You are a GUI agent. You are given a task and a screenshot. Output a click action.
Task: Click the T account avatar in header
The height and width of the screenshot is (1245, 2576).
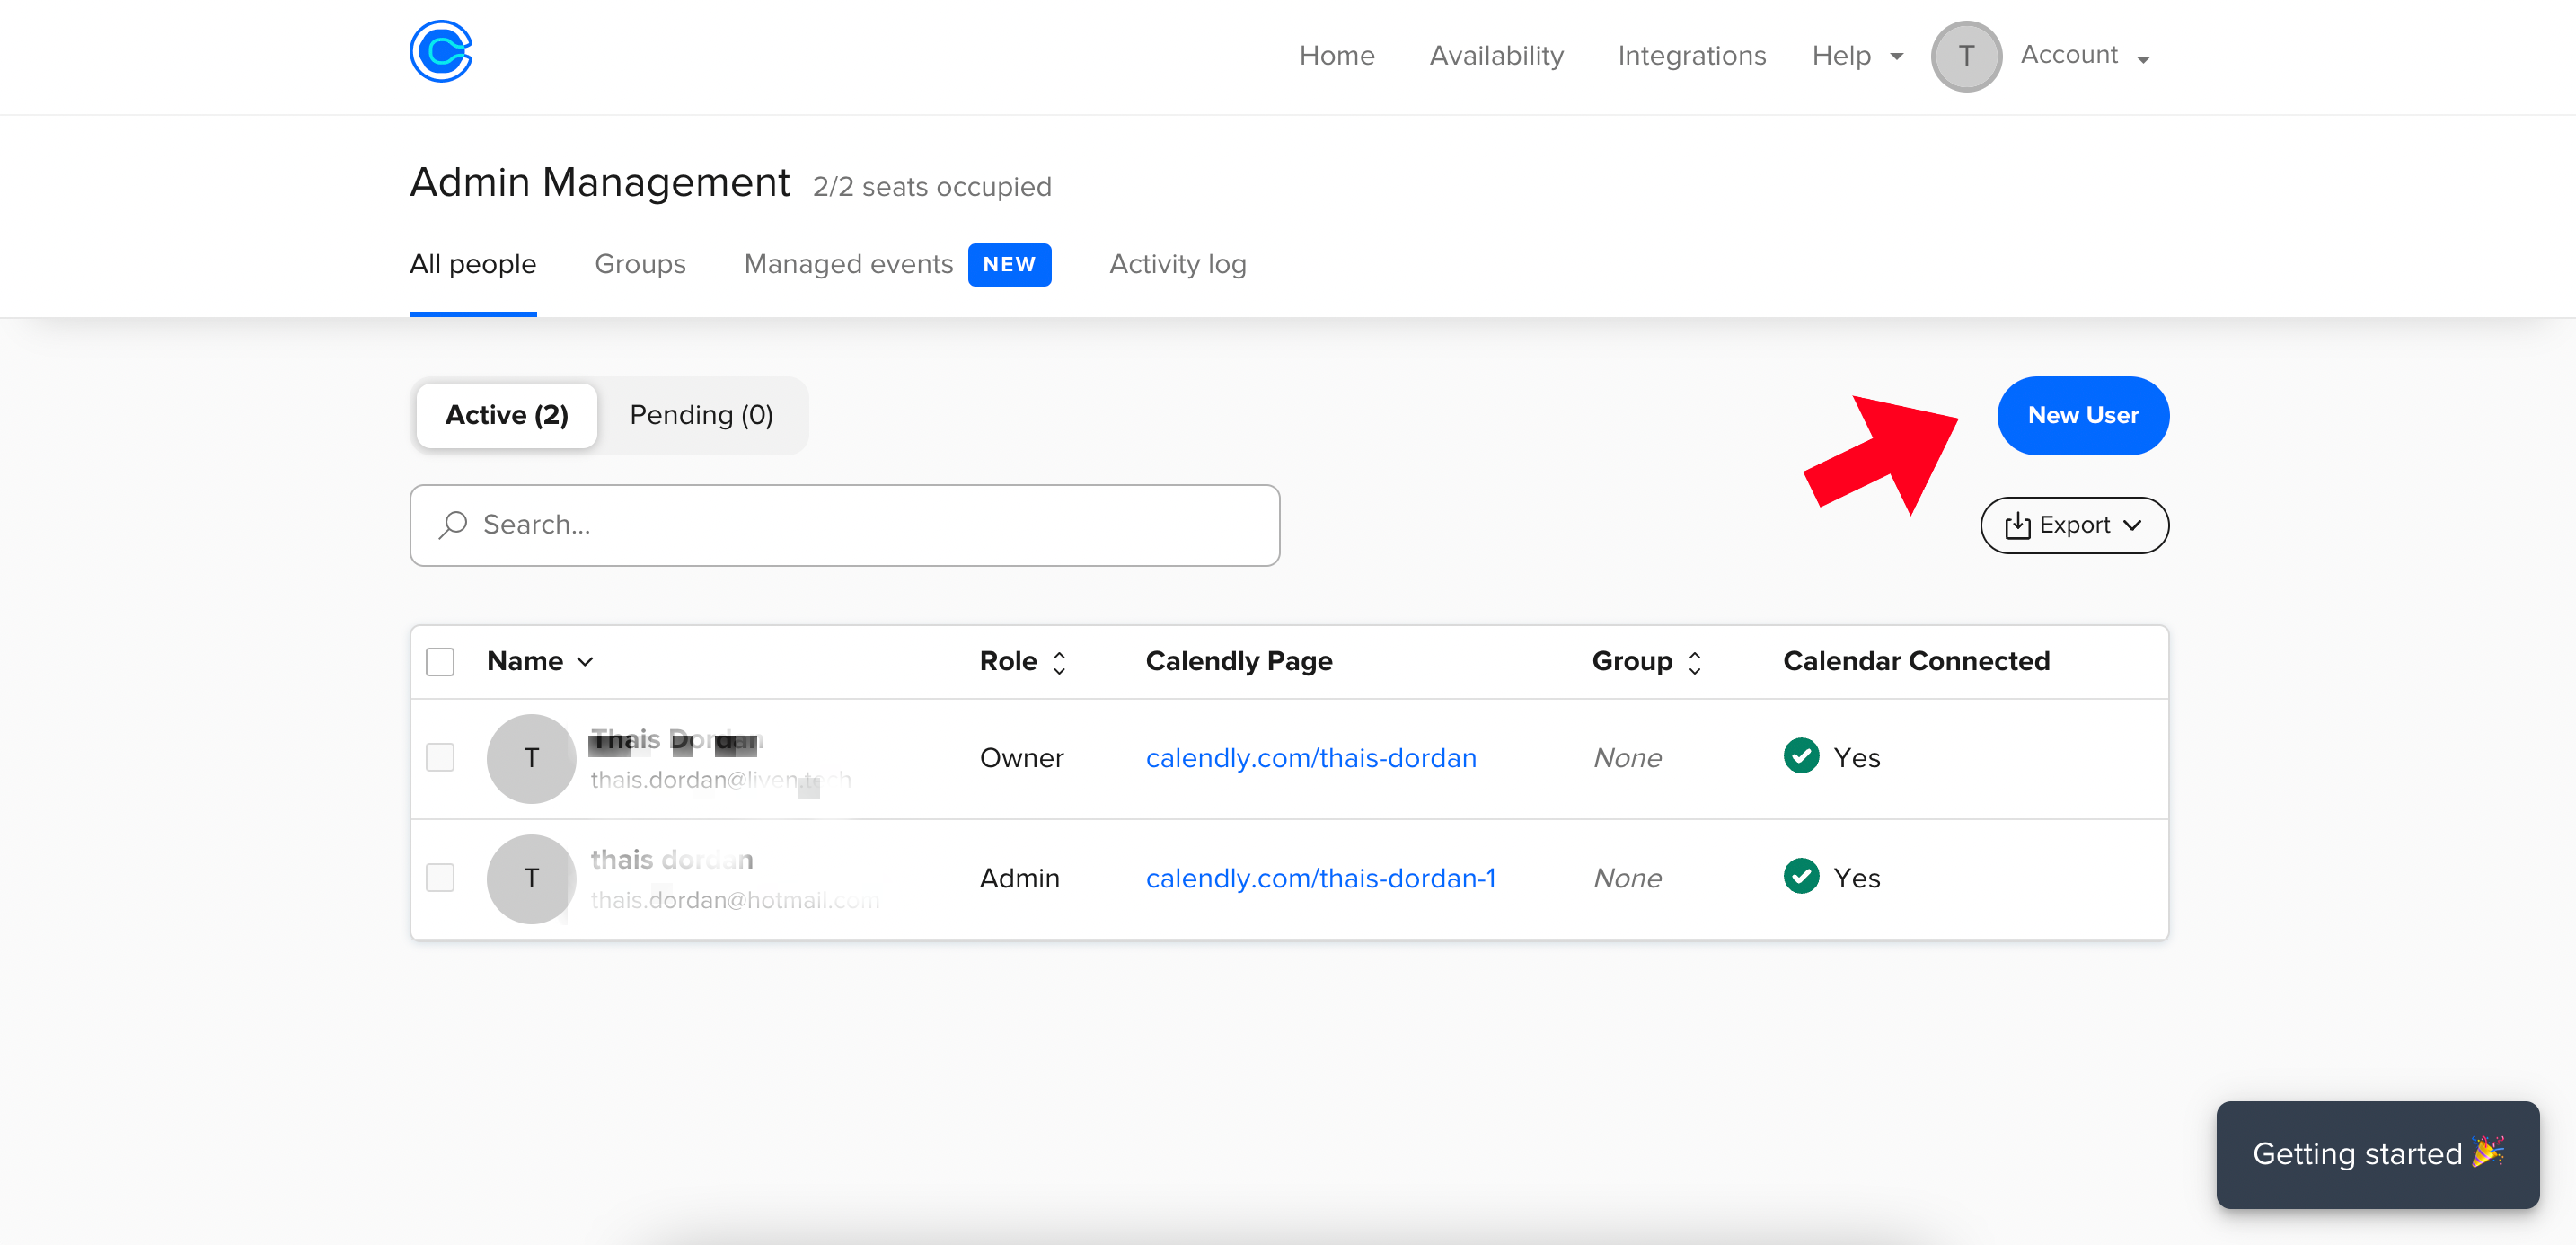[1965, 56]
